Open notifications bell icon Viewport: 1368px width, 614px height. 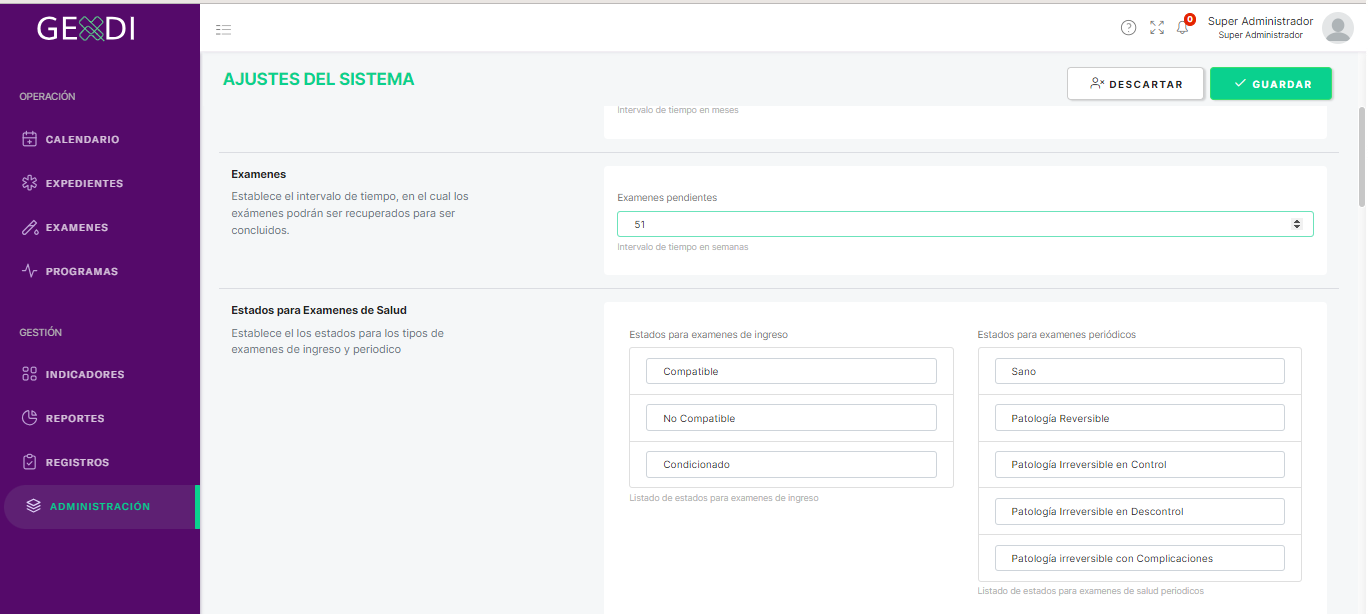point(1183,28)
